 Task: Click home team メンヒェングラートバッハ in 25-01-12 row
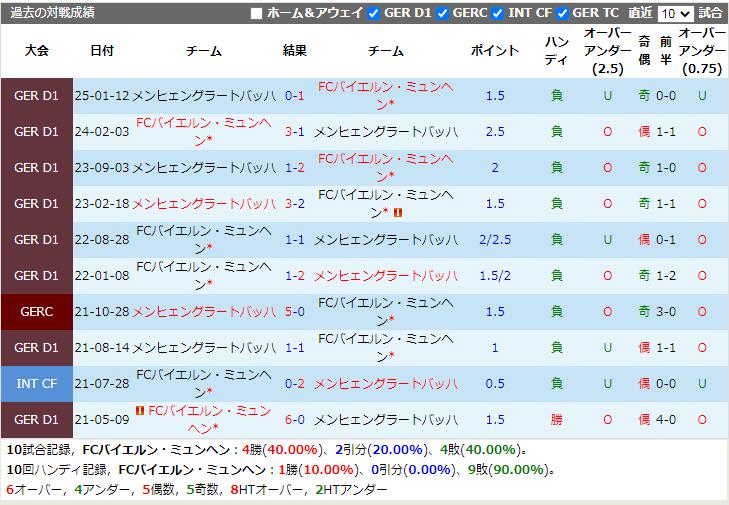click(x=204, y=96)
